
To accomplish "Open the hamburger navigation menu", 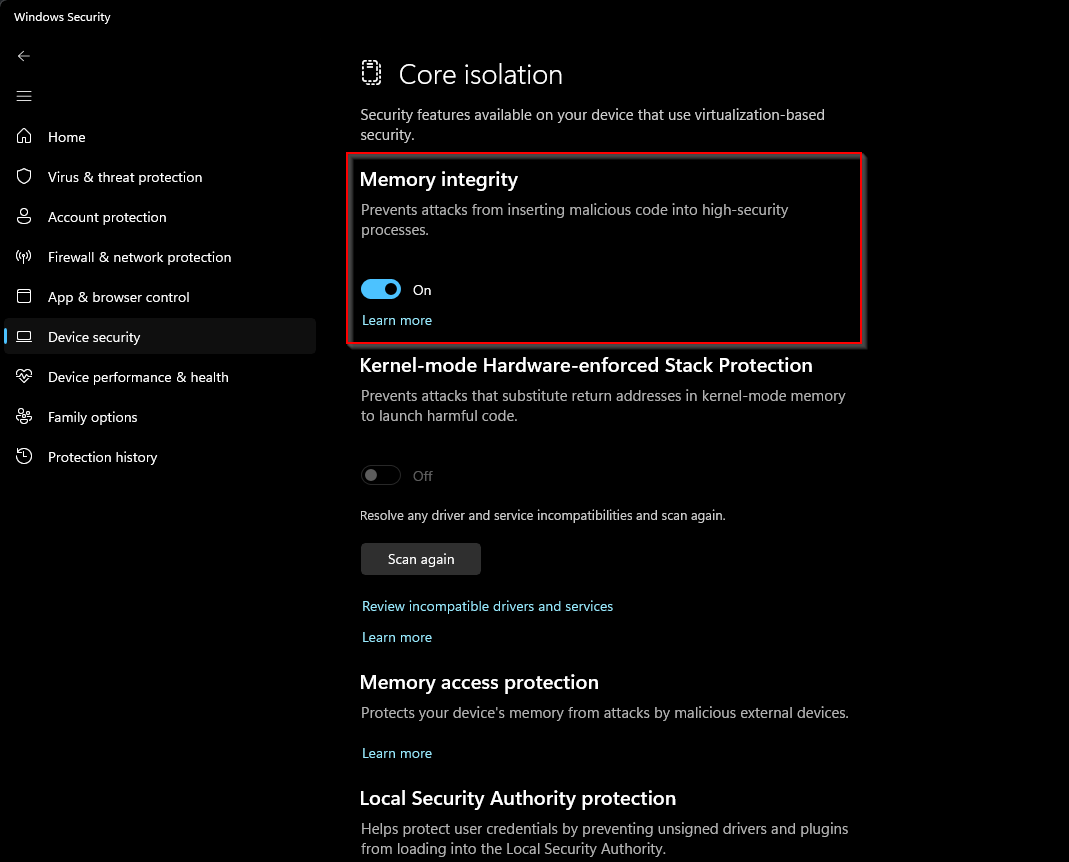I will pos(24,96).
